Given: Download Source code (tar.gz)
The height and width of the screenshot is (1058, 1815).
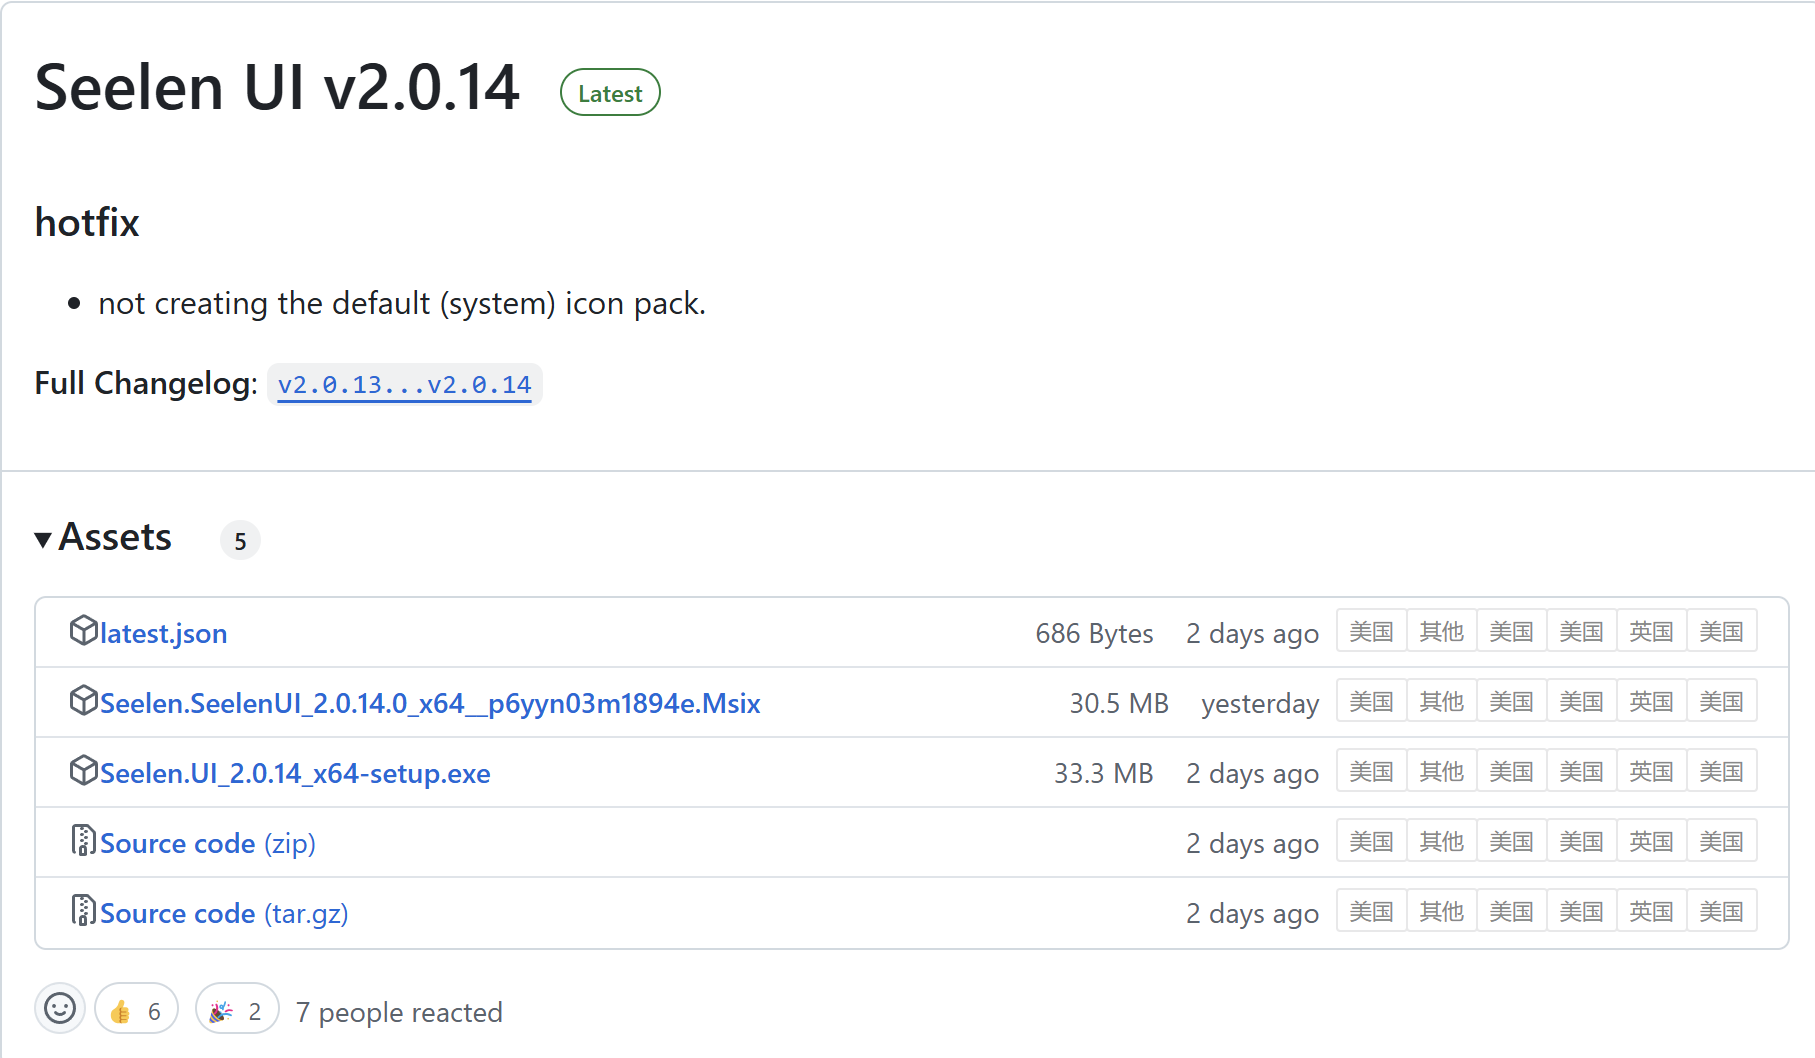Looking at the screenshot, I should click(224, 913).
